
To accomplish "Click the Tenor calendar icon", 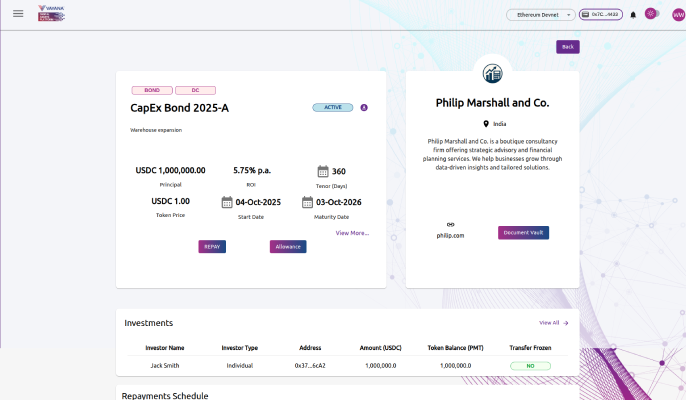I will click(323, 171).
